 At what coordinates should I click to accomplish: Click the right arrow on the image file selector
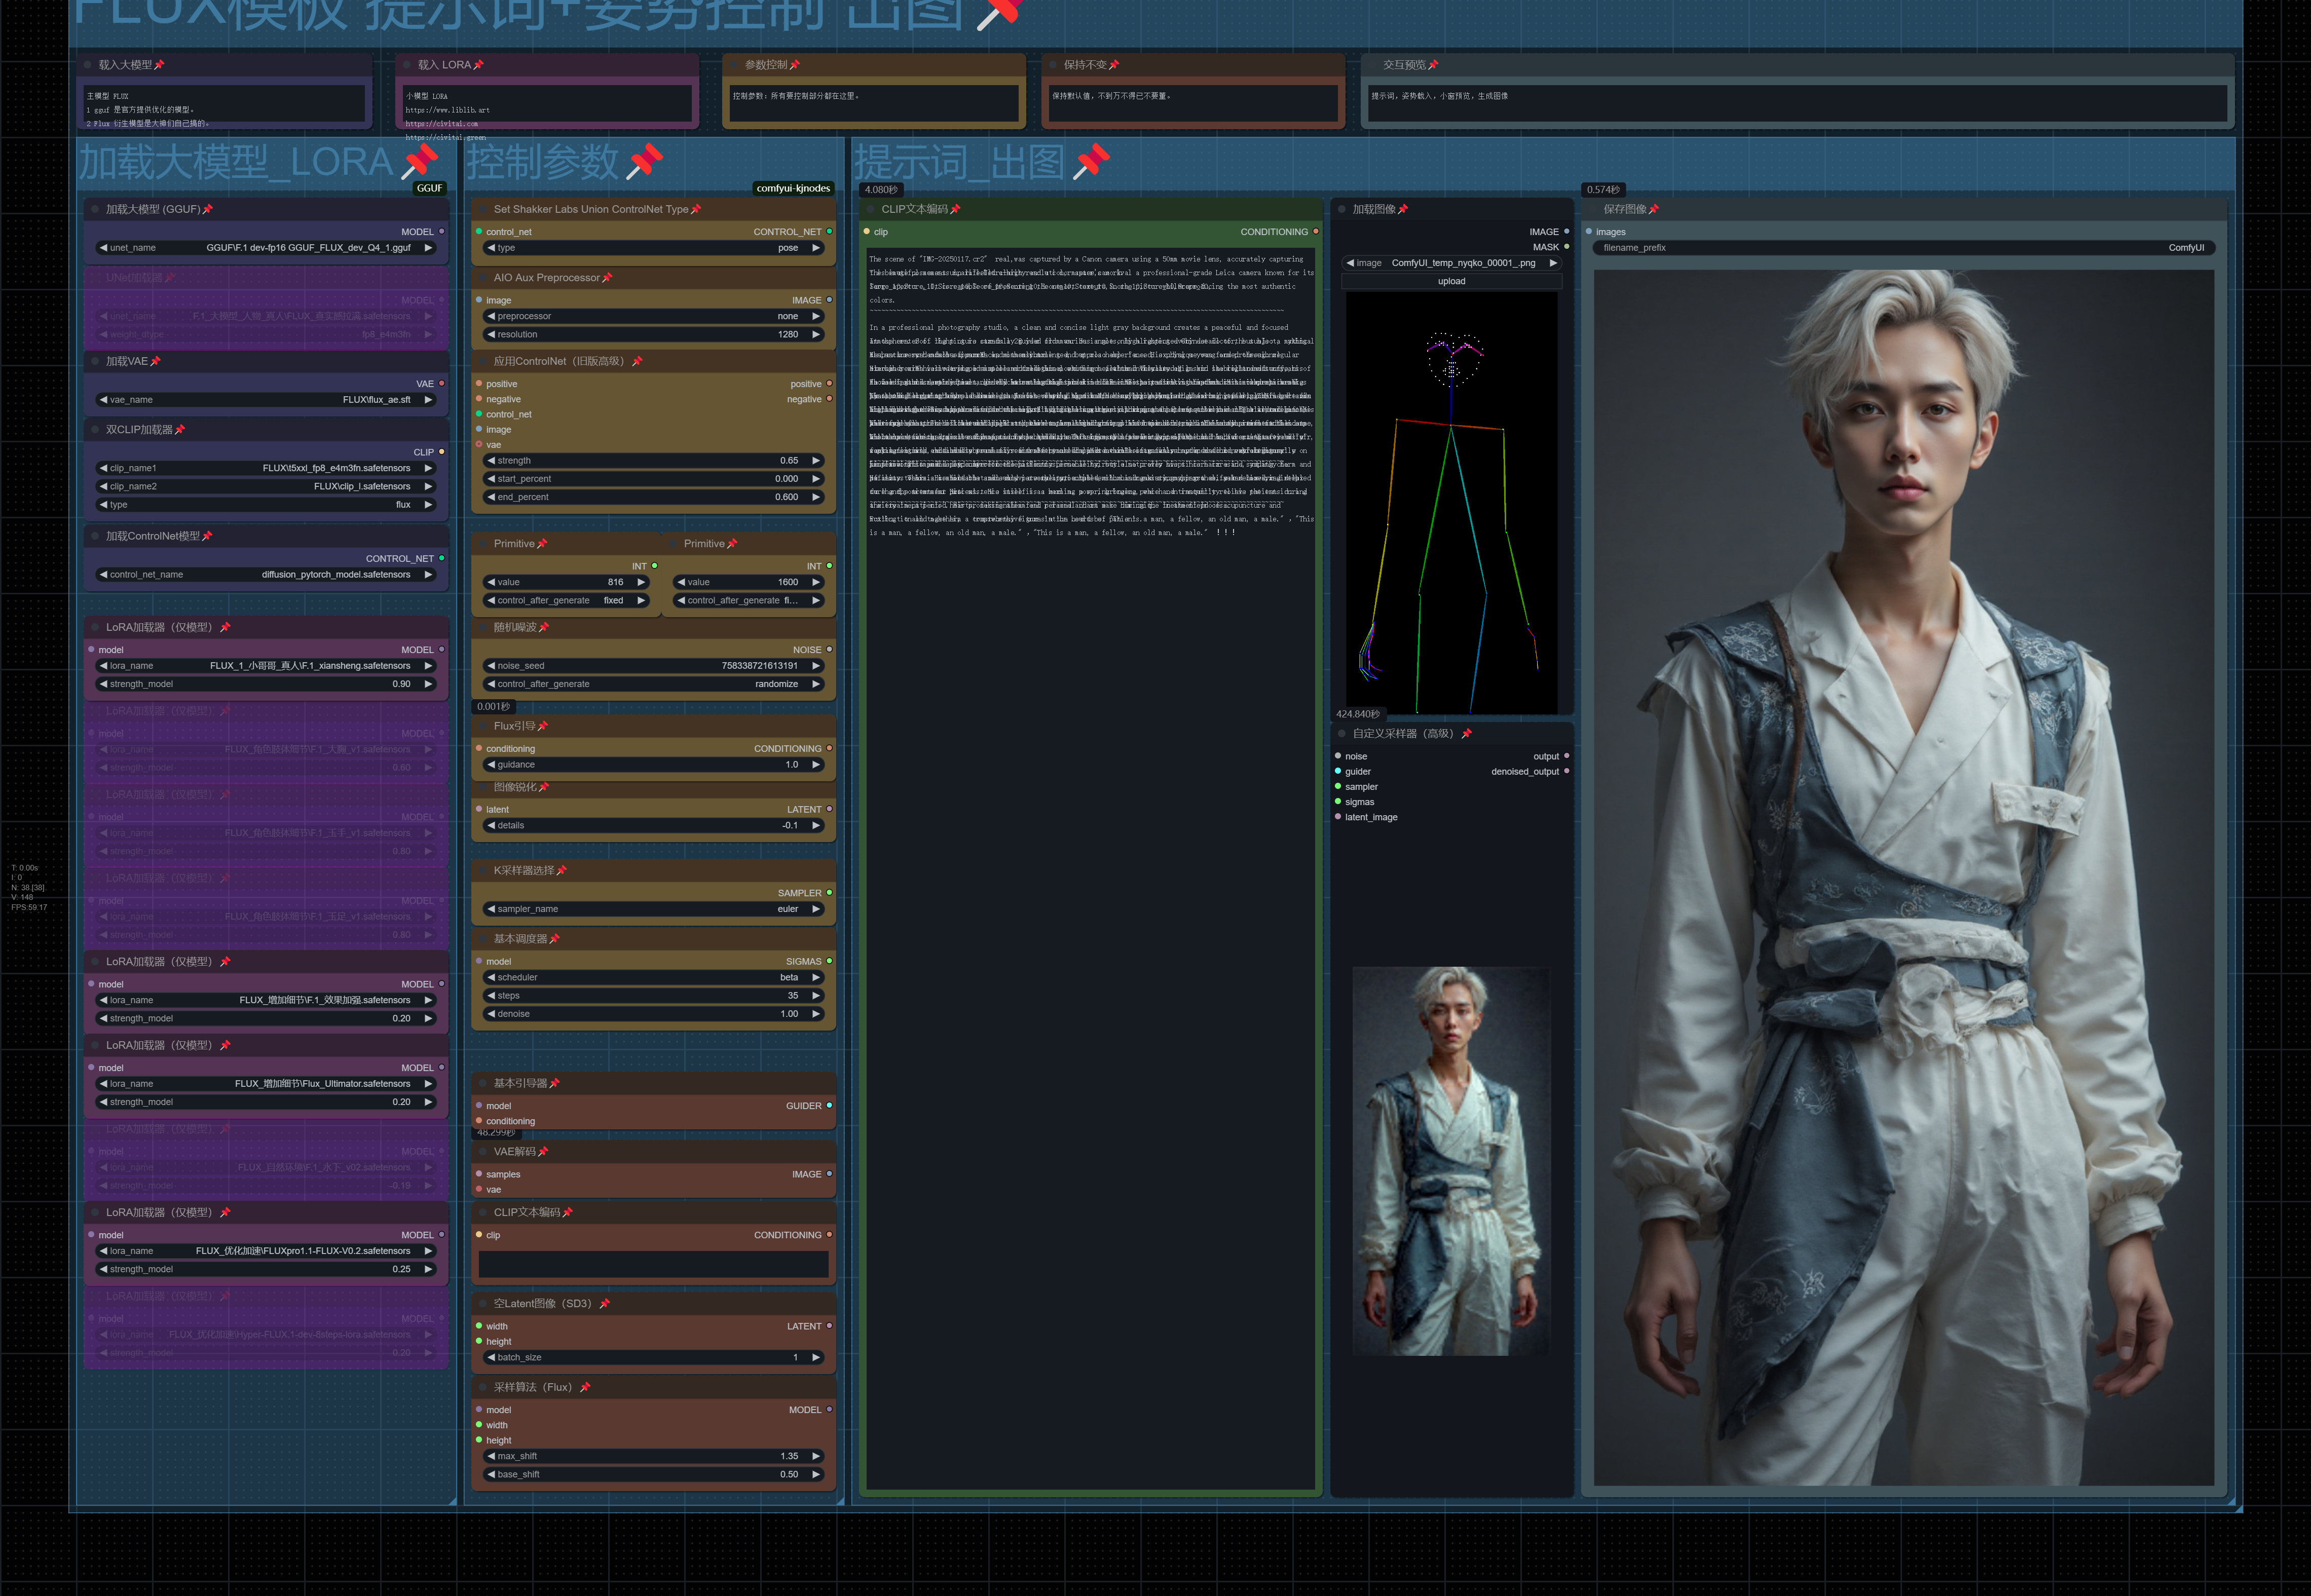[1553, 263]
